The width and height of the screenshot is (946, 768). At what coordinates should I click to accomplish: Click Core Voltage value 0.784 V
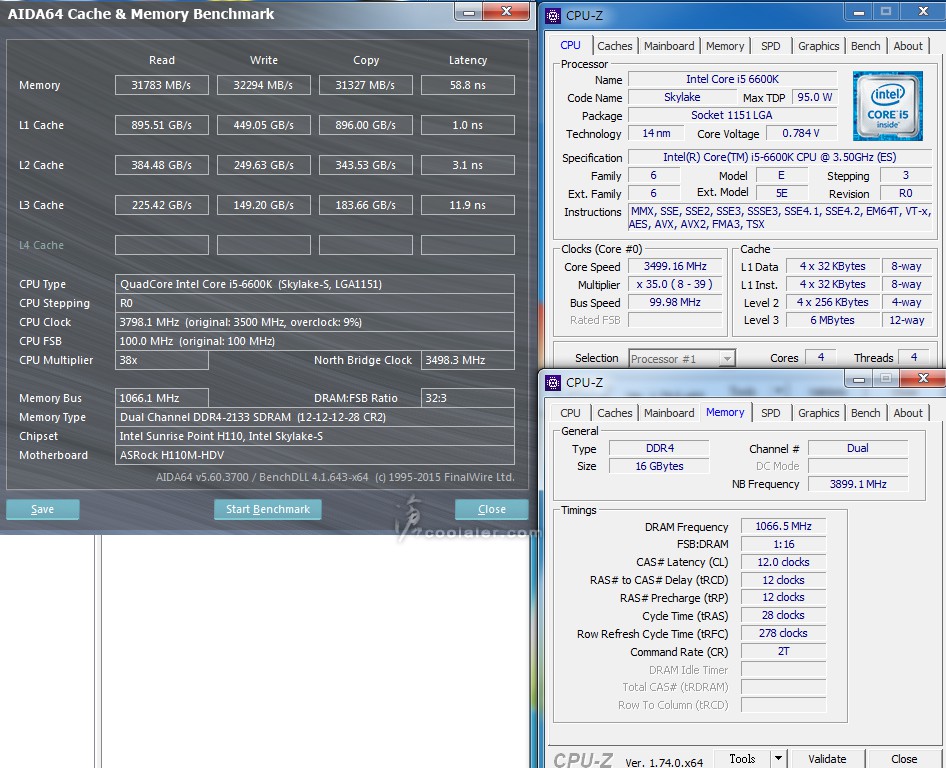tap(801, 133)
